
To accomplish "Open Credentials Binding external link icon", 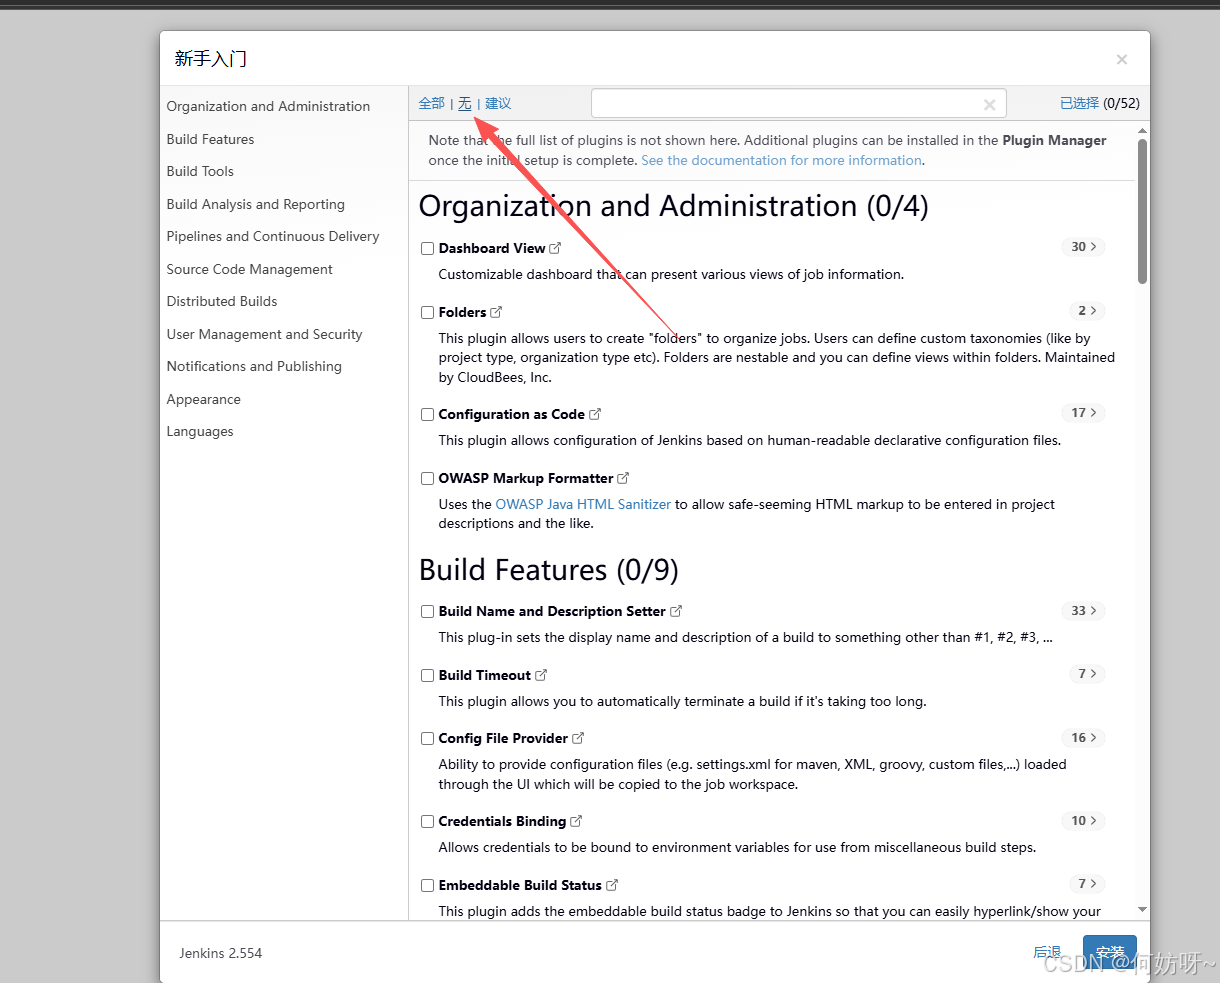I will tap(576, 821).
